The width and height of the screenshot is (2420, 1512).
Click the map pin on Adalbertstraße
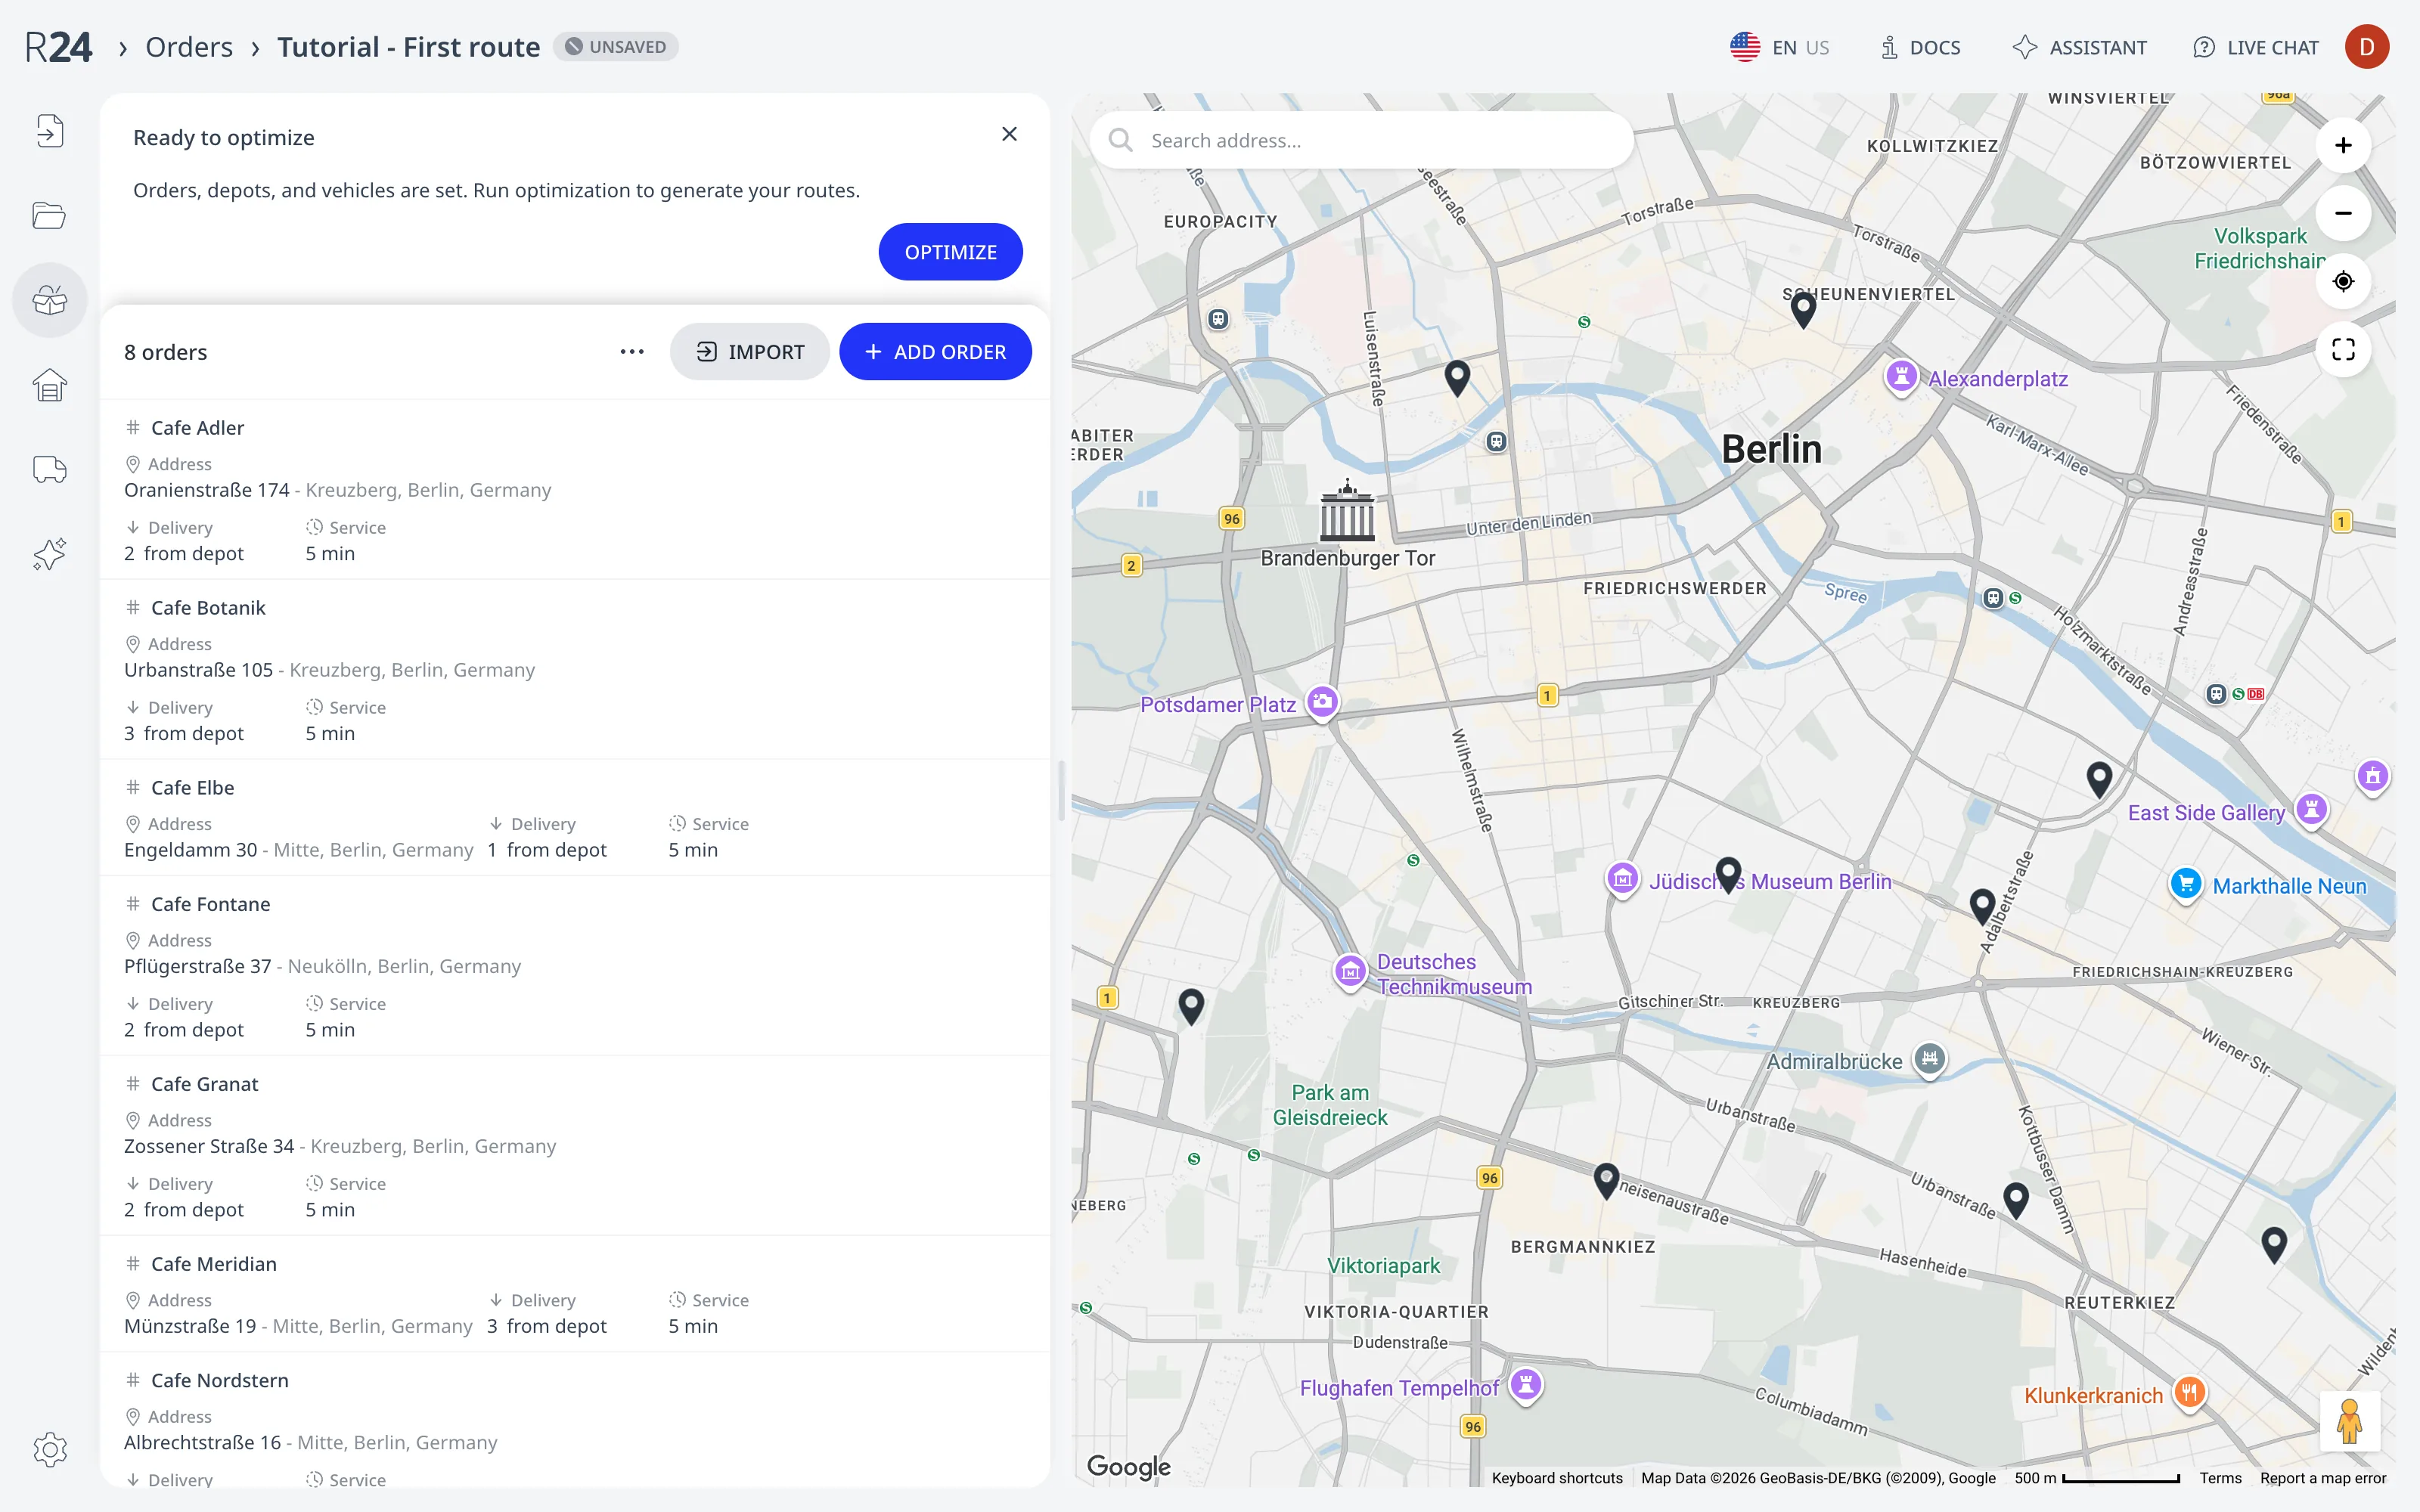pos(1982,906)
